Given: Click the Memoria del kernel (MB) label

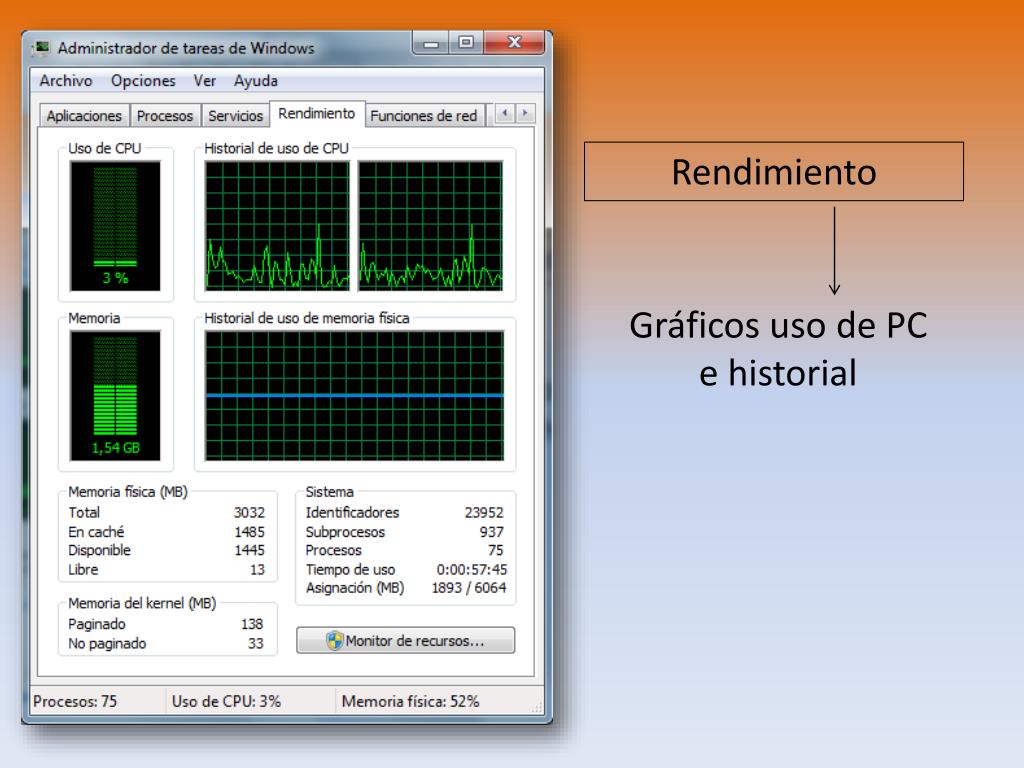Looking at the screenshot, I should pos(142,603).
